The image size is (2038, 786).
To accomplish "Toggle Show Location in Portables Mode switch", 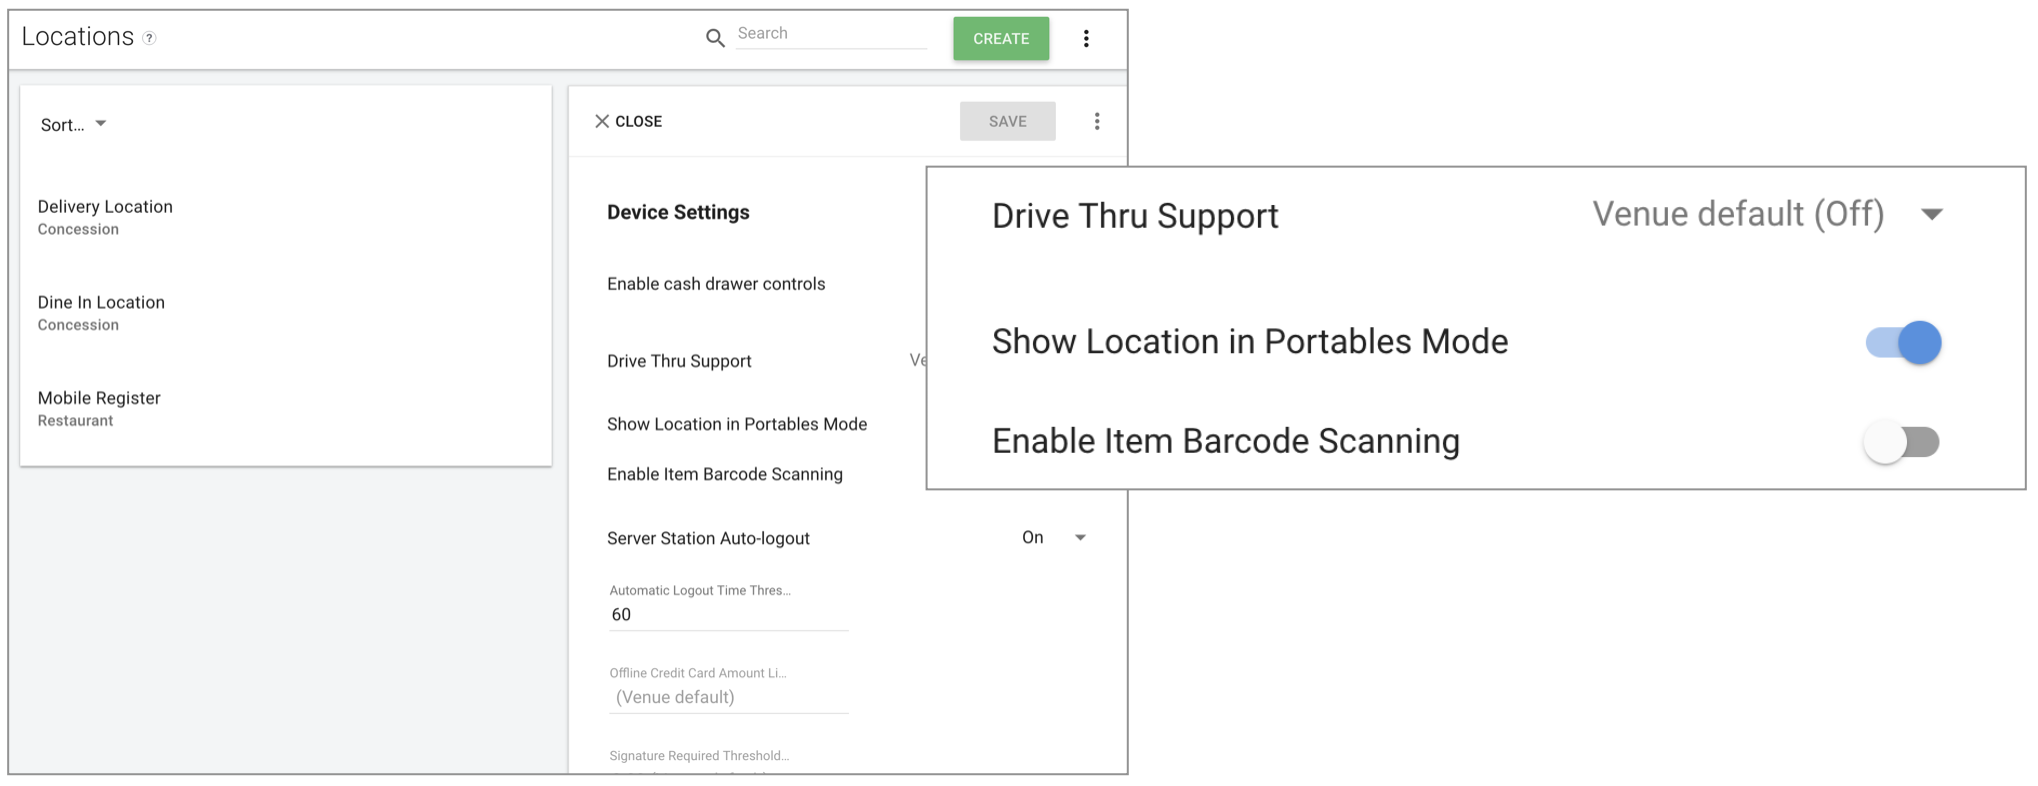I will (1903, 342).
